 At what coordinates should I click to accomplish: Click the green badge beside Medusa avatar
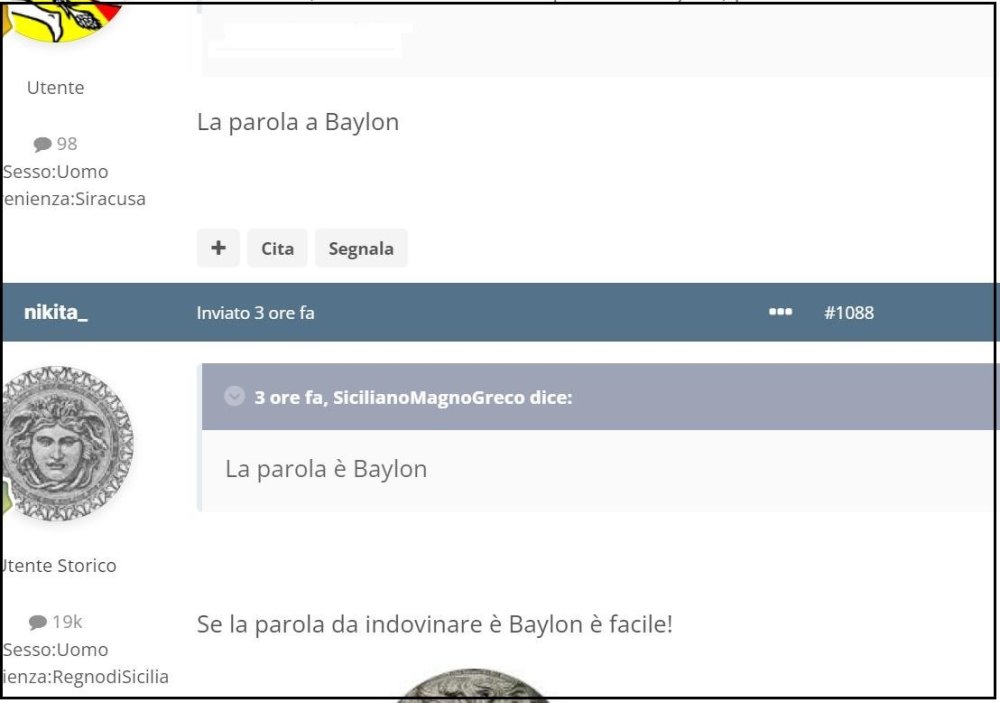click(7, 497)
